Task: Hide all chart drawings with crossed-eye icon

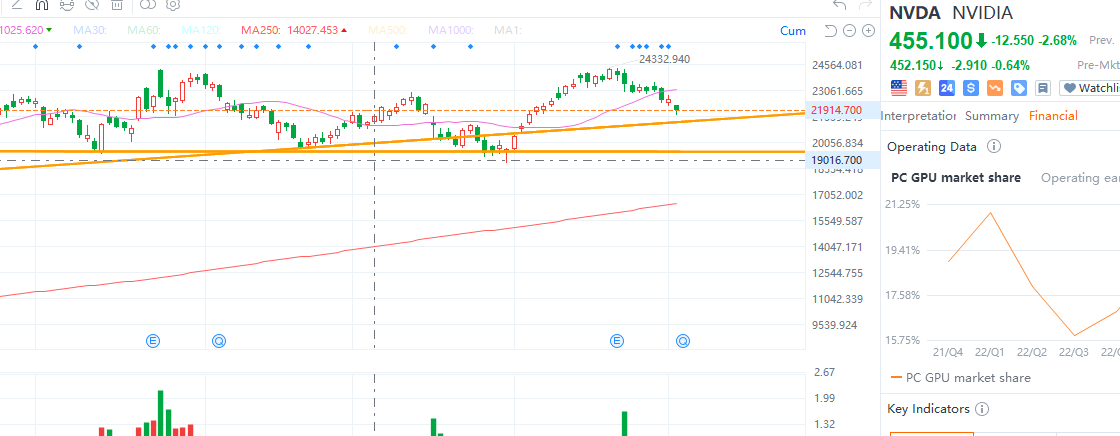Action: [91, 5]
